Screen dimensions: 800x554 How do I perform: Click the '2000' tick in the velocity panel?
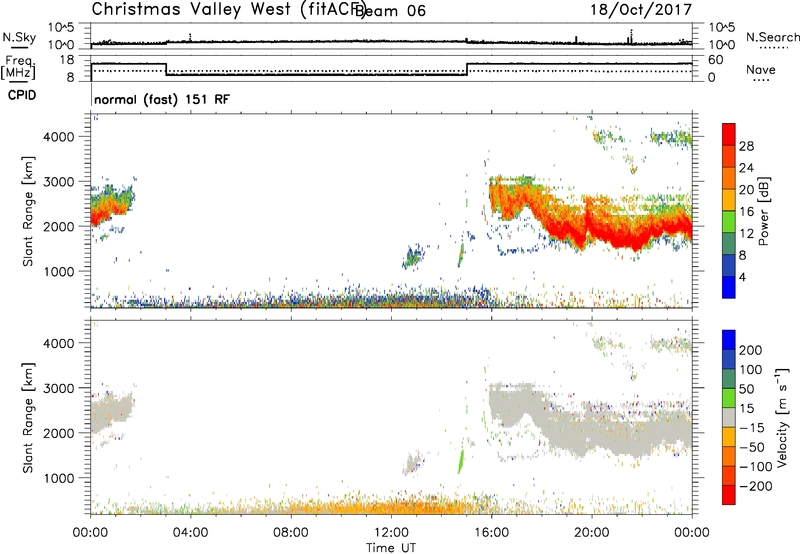(x=59, y=433)
